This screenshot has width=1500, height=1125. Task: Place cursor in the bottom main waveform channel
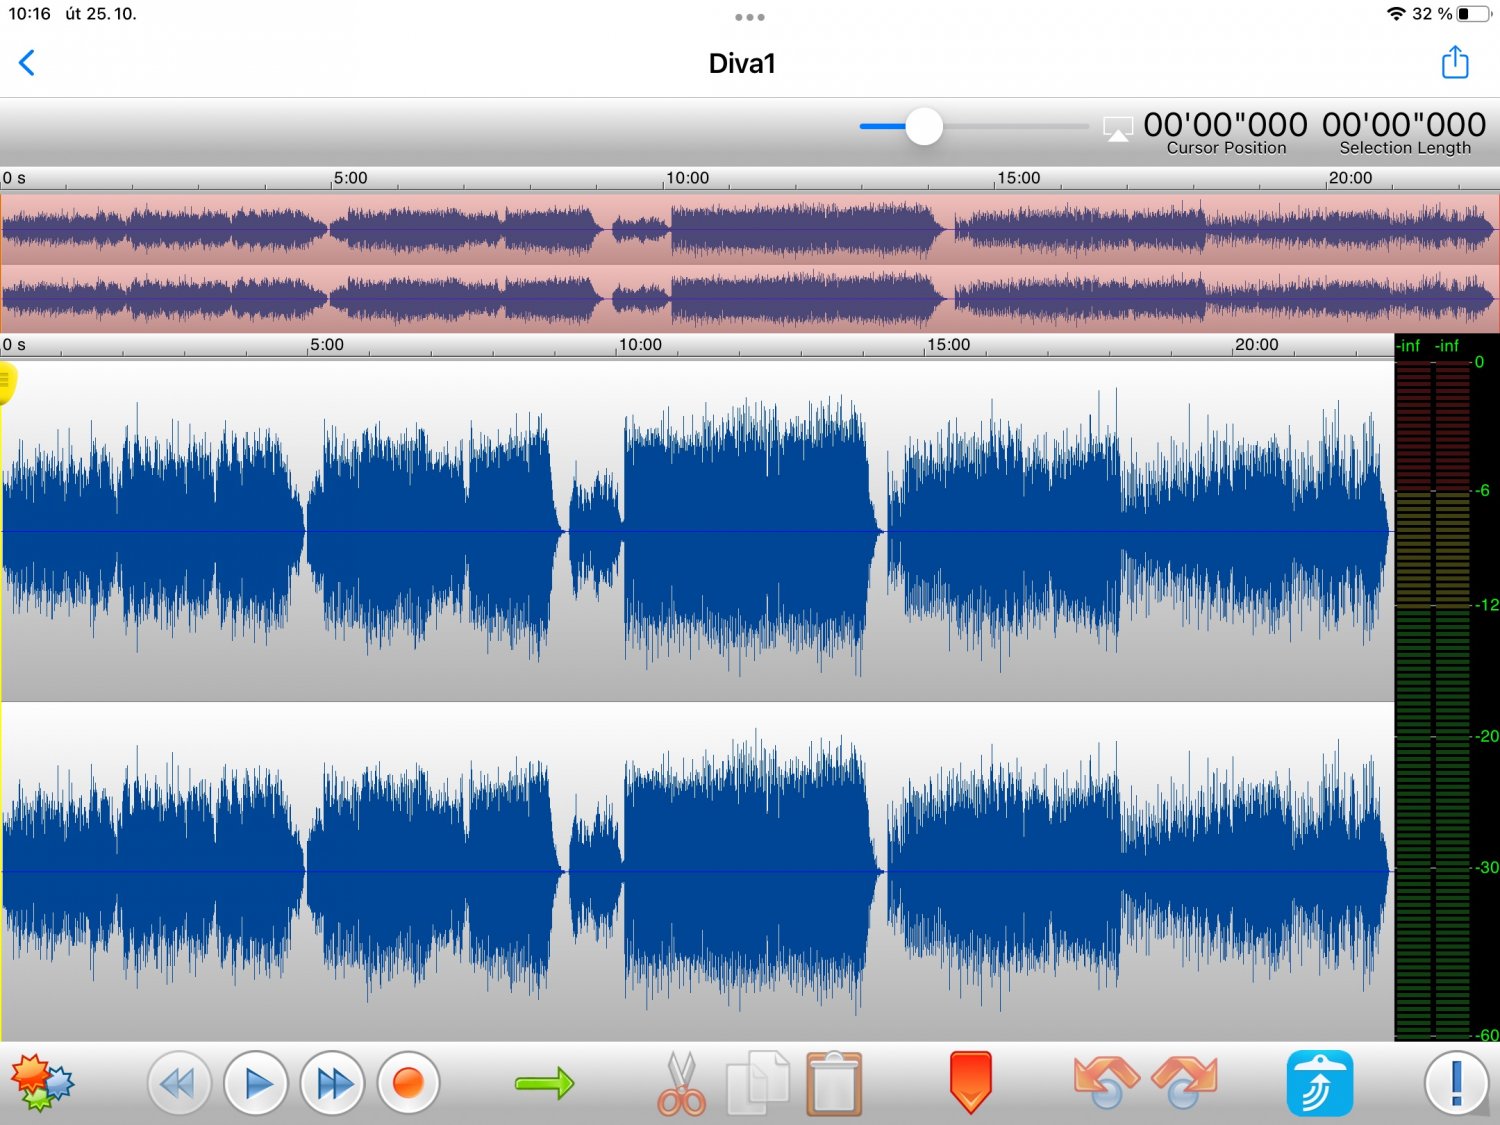pos(697,871)
